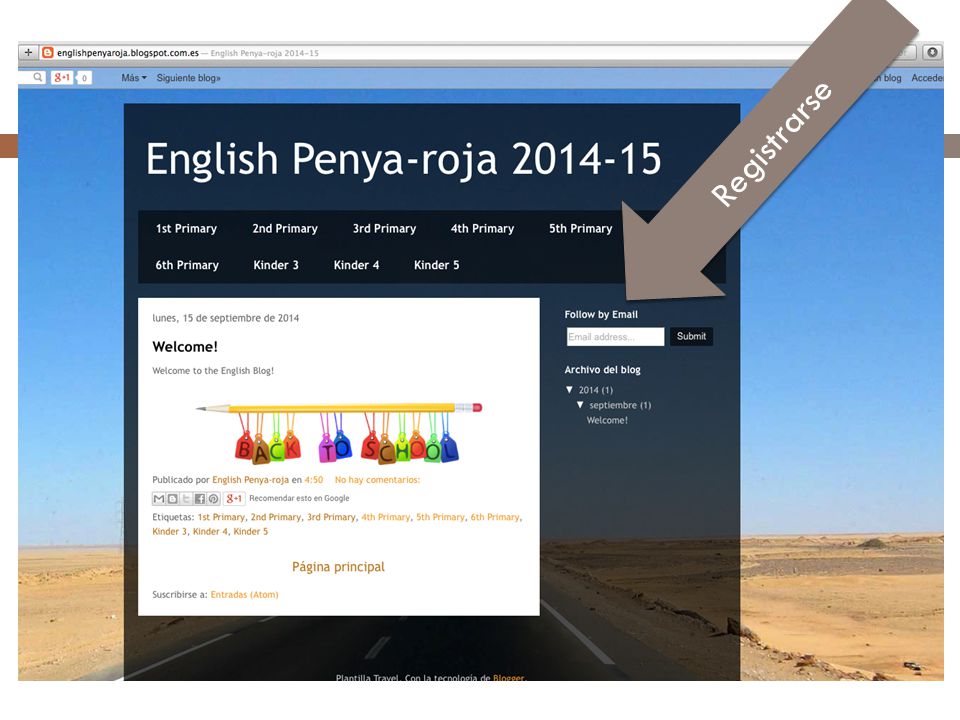Click the lunes, 15 de septiembre de 2014 date
The width and height of the screenshot is (960, 720).
[225, 318]
